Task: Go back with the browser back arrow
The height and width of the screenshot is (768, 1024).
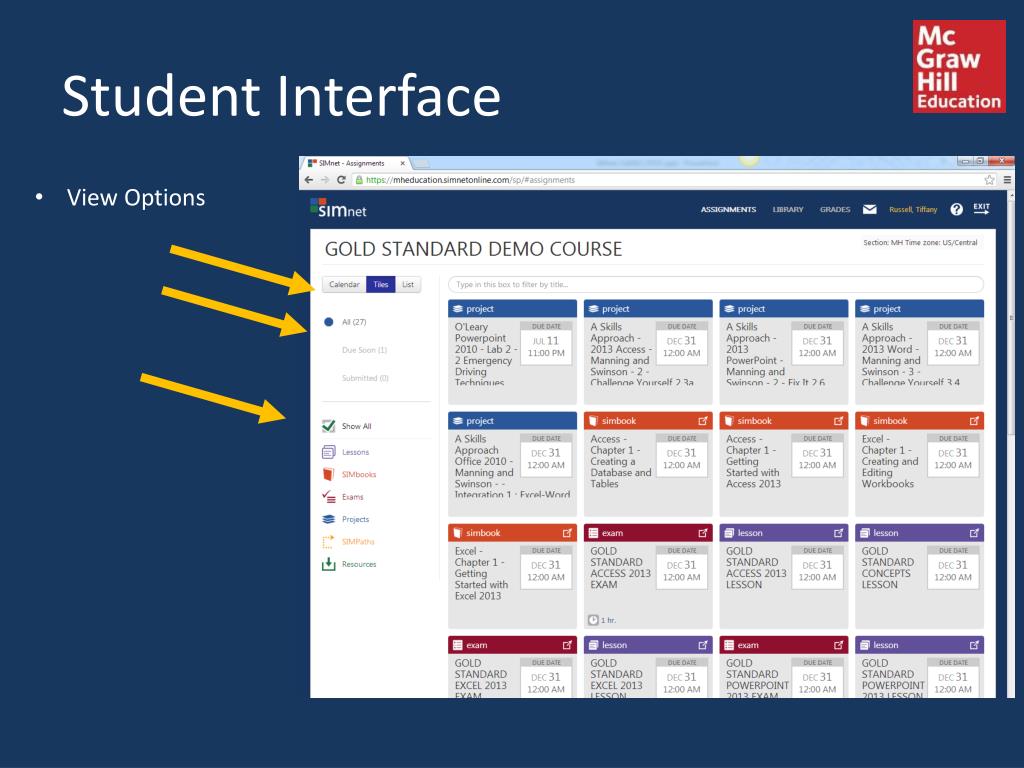Action: 309,180
